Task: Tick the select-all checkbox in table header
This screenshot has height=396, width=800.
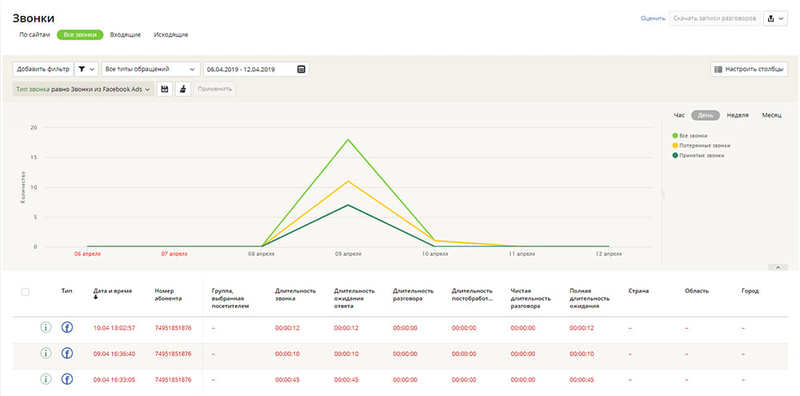Action: tap(25, 292)
